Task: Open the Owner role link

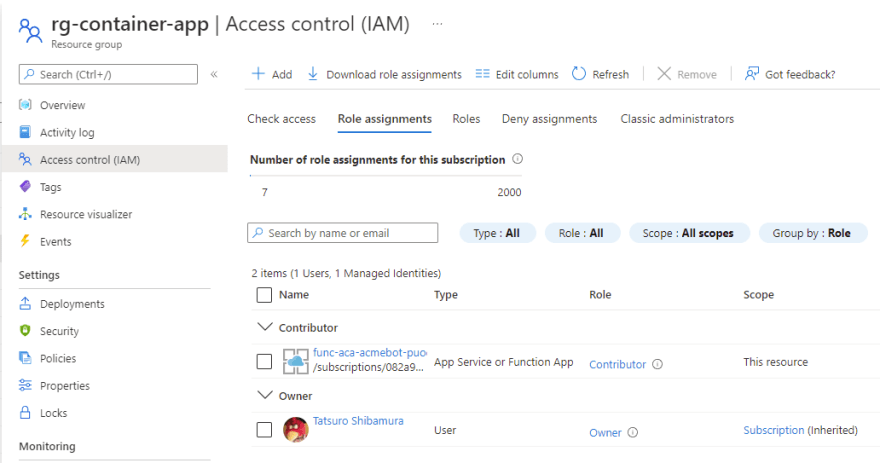Action: 605,432
